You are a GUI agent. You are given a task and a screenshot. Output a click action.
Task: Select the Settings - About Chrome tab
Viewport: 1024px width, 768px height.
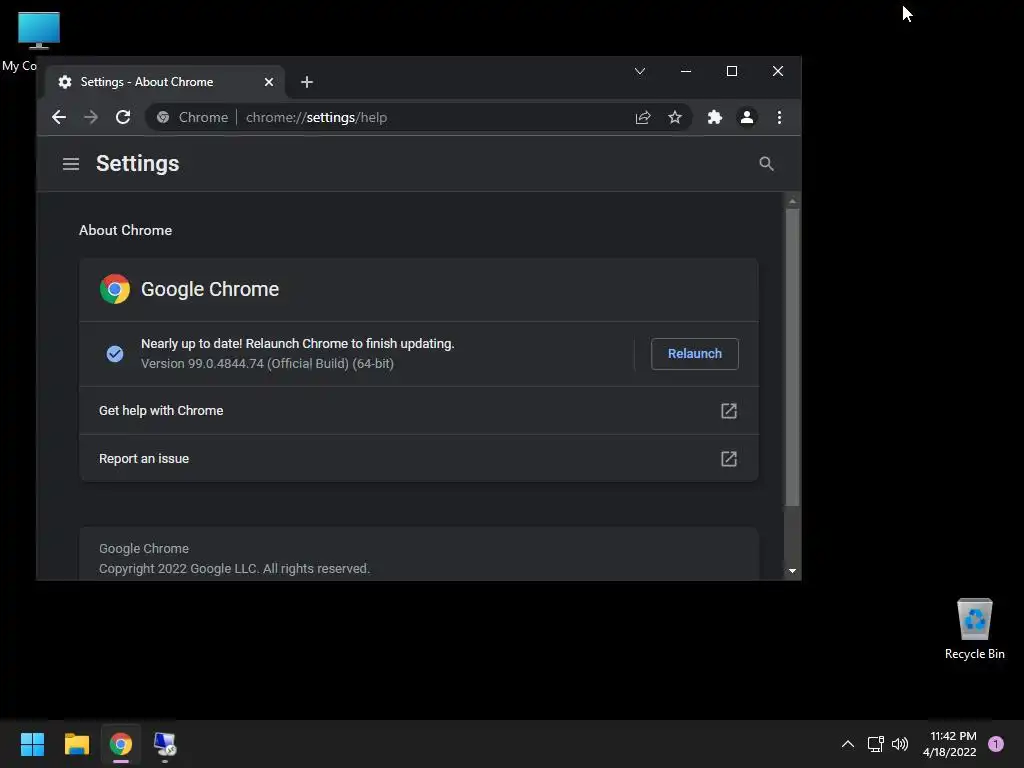click(x=165, y=82)
